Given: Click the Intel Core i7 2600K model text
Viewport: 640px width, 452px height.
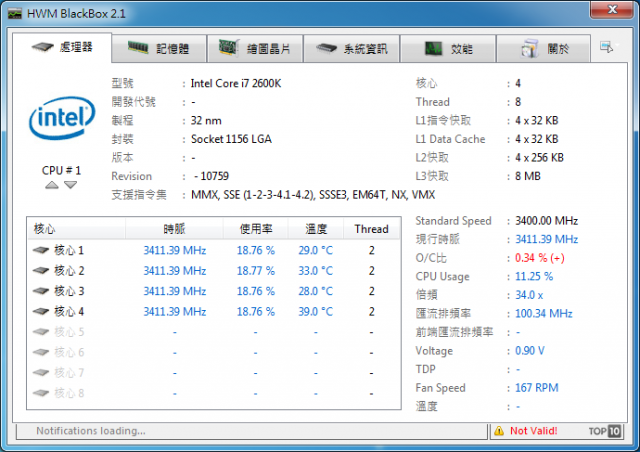Looking at the screenshot, I should pos(236,83).
